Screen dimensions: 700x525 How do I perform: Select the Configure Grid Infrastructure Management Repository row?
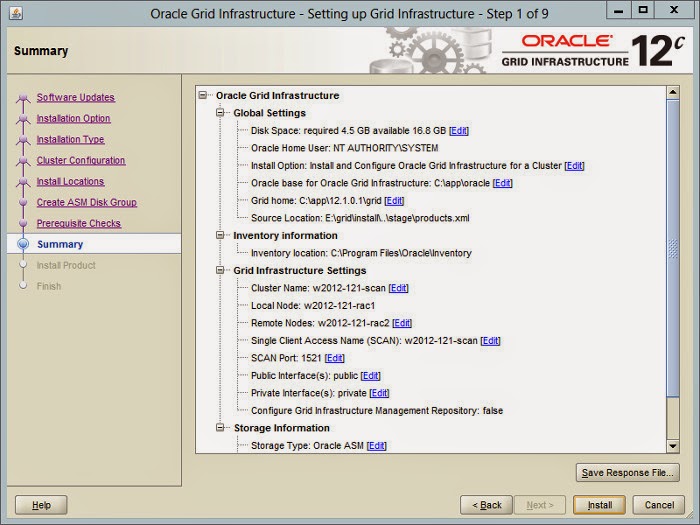click(377, 410)
